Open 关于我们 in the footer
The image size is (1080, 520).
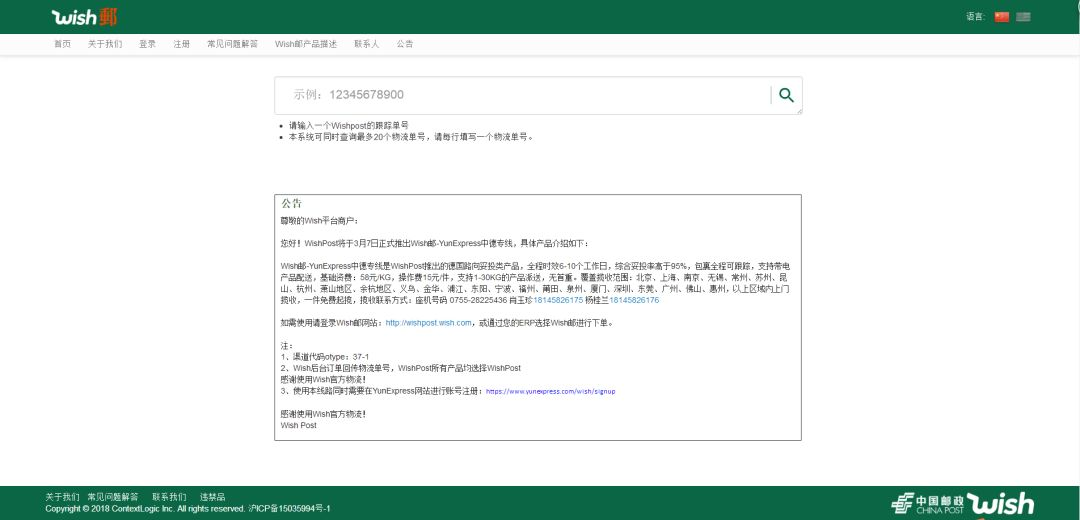point(62,497)
